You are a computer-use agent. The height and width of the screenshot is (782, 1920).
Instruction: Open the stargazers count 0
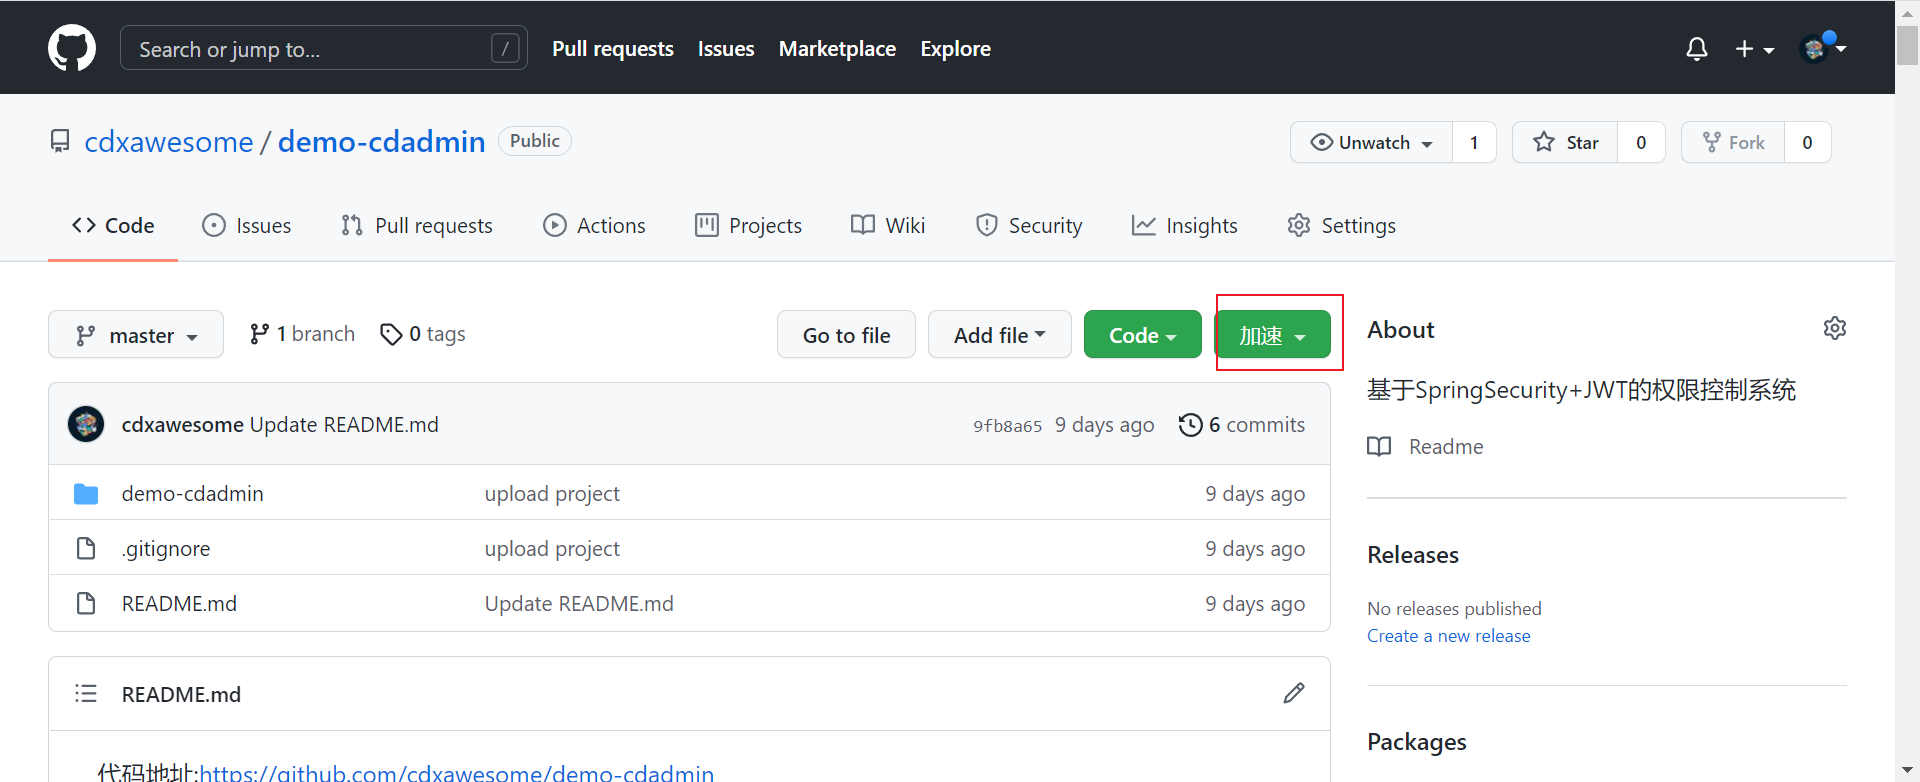tap(1641, 142)
